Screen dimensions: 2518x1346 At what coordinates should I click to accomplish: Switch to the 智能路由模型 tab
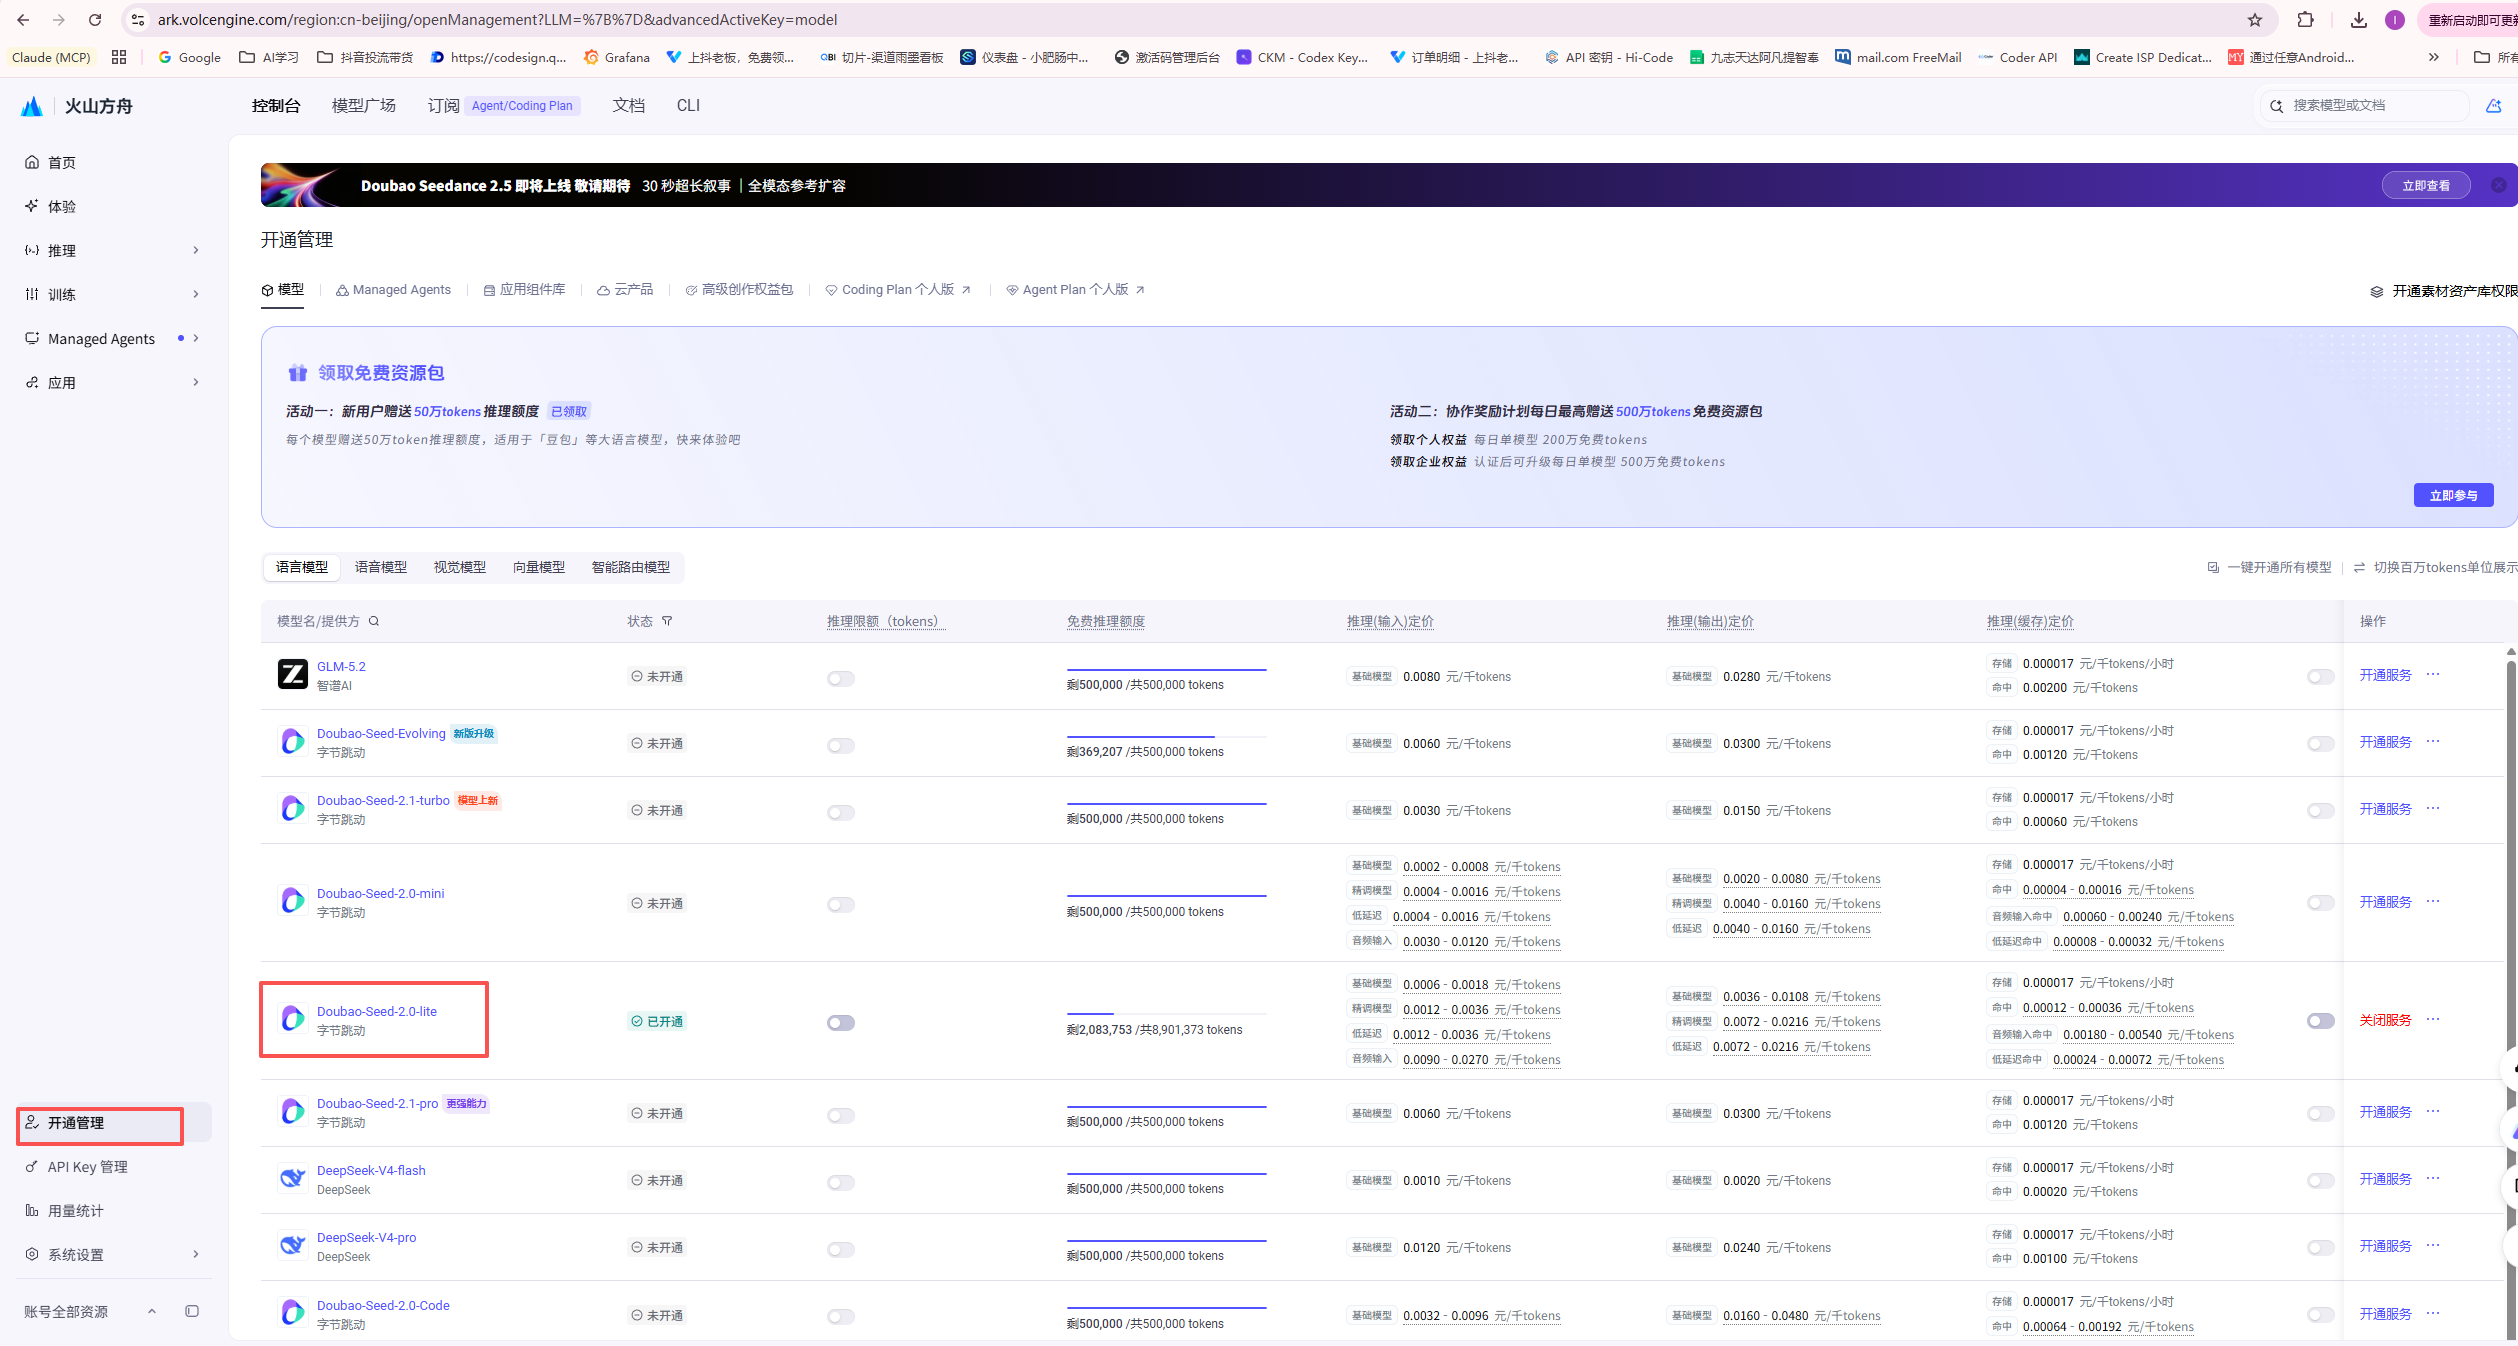pyautogui.click(x=631, y=567)
